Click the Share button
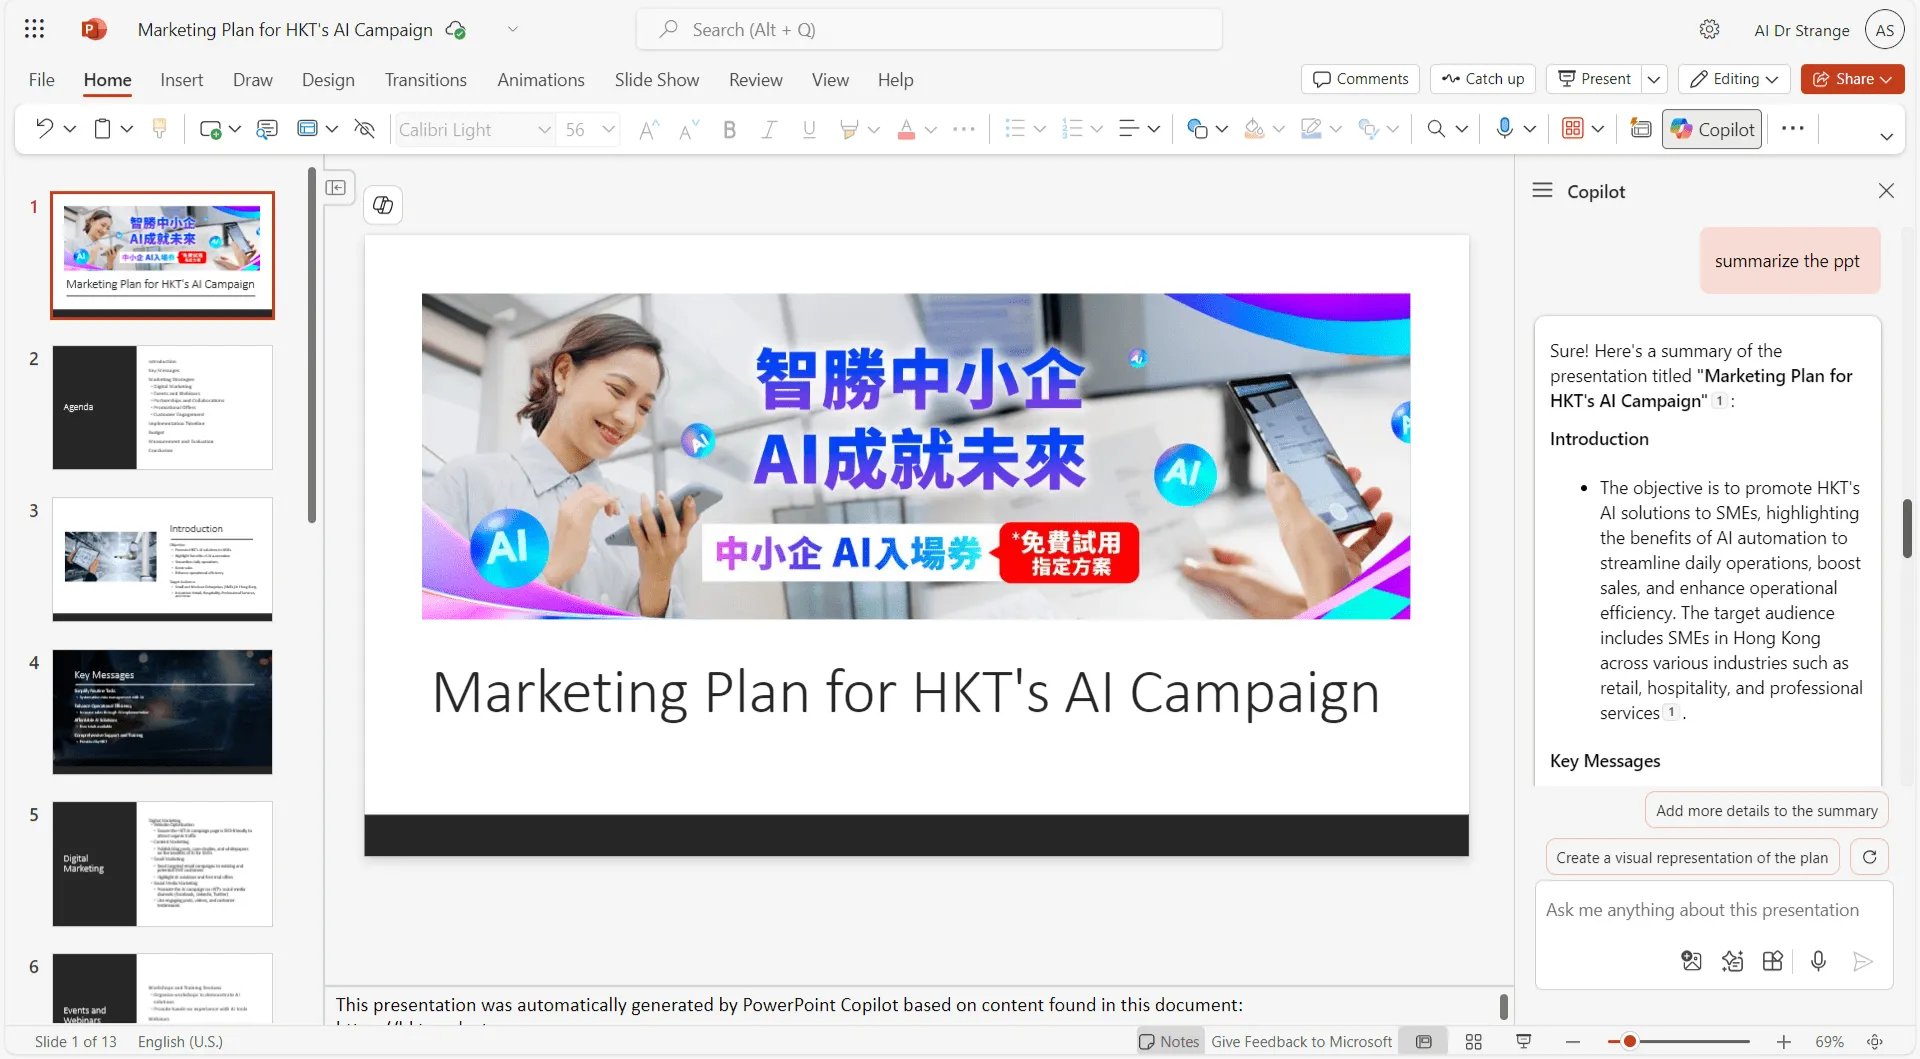The height and width of the screenshot is (1059, 1920). 1852,79
